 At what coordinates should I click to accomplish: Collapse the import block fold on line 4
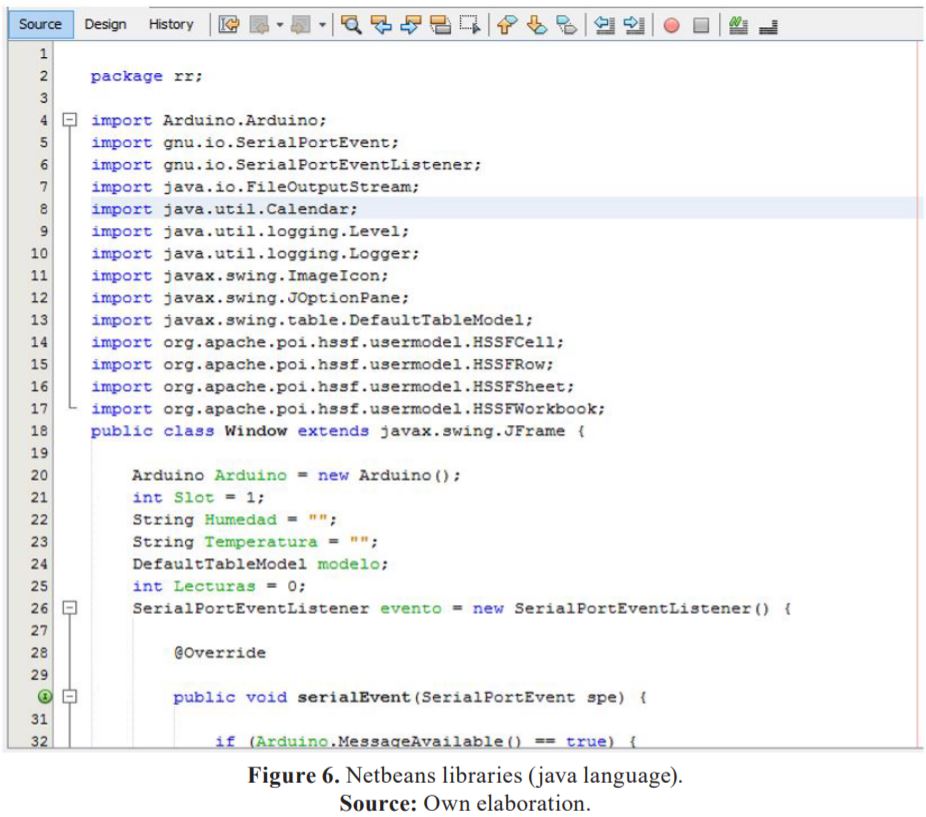(x=70, y=120)
